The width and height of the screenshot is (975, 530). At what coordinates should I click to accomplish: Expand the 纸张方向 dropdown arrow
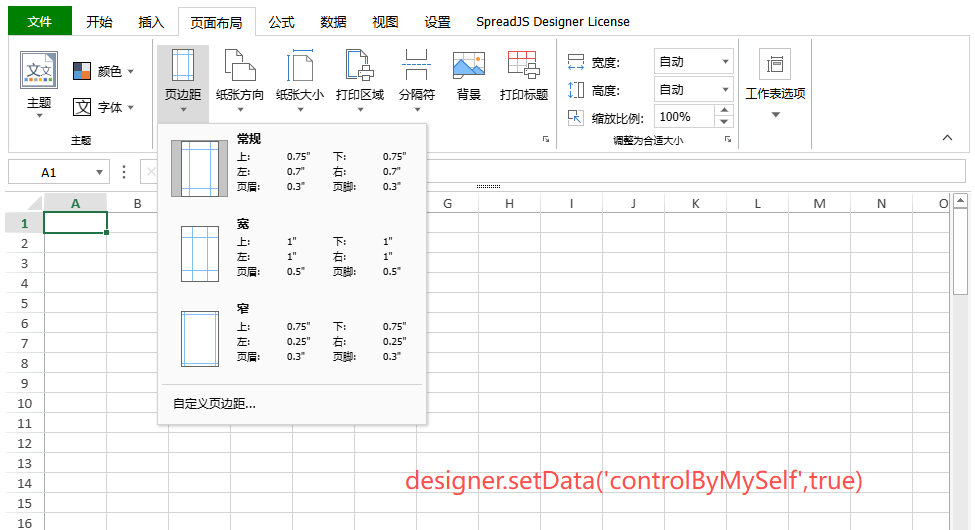(240, 110)
